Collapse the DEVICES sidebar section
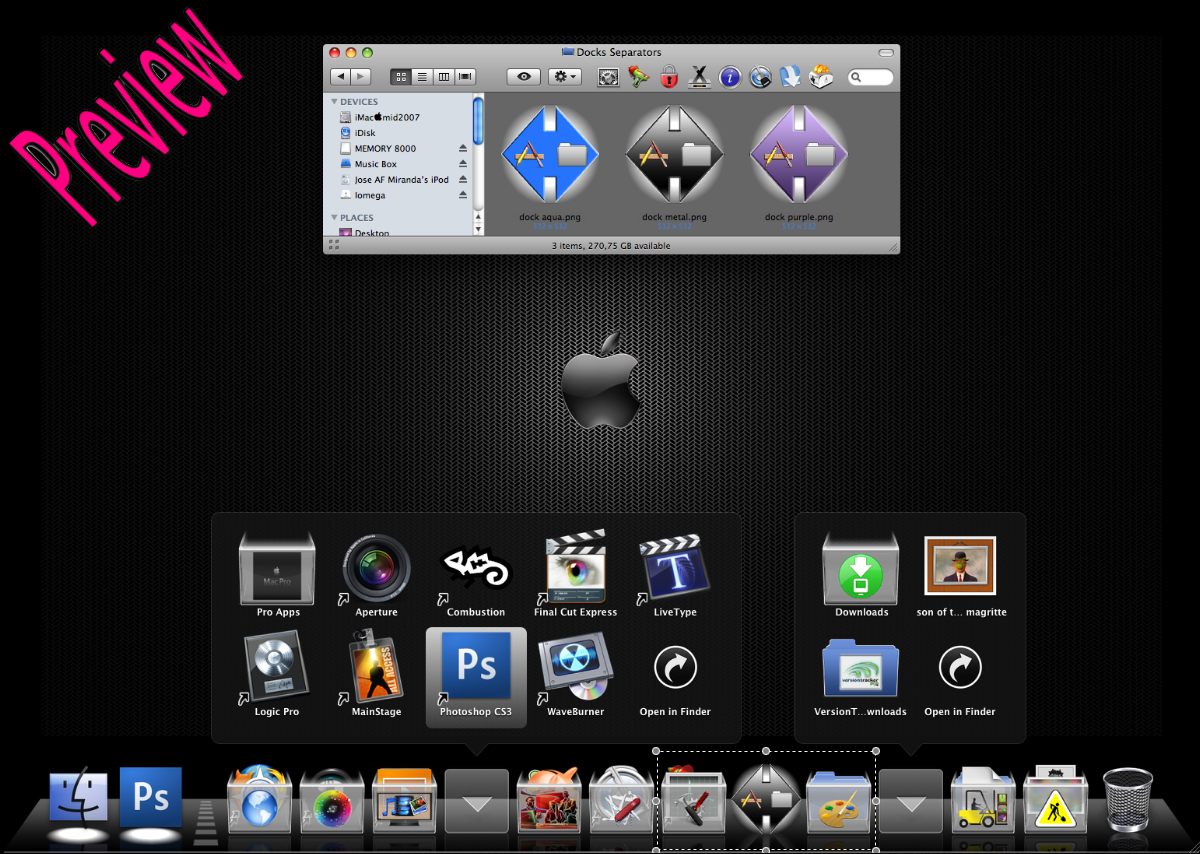Viewport: 1200px width, 854px height. click(x=334, y=102)
